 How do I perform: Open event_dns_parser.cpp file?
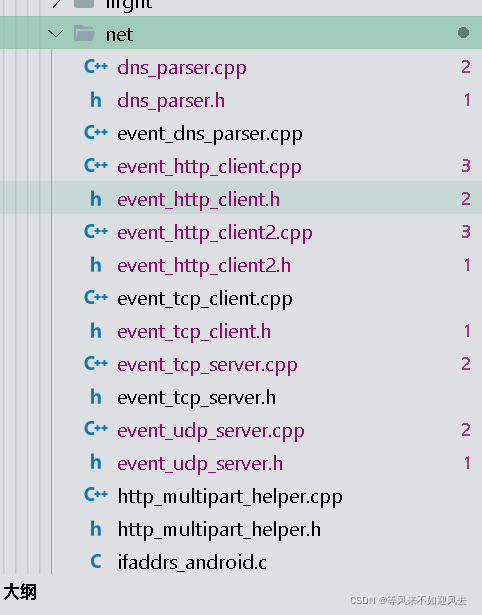210,134
